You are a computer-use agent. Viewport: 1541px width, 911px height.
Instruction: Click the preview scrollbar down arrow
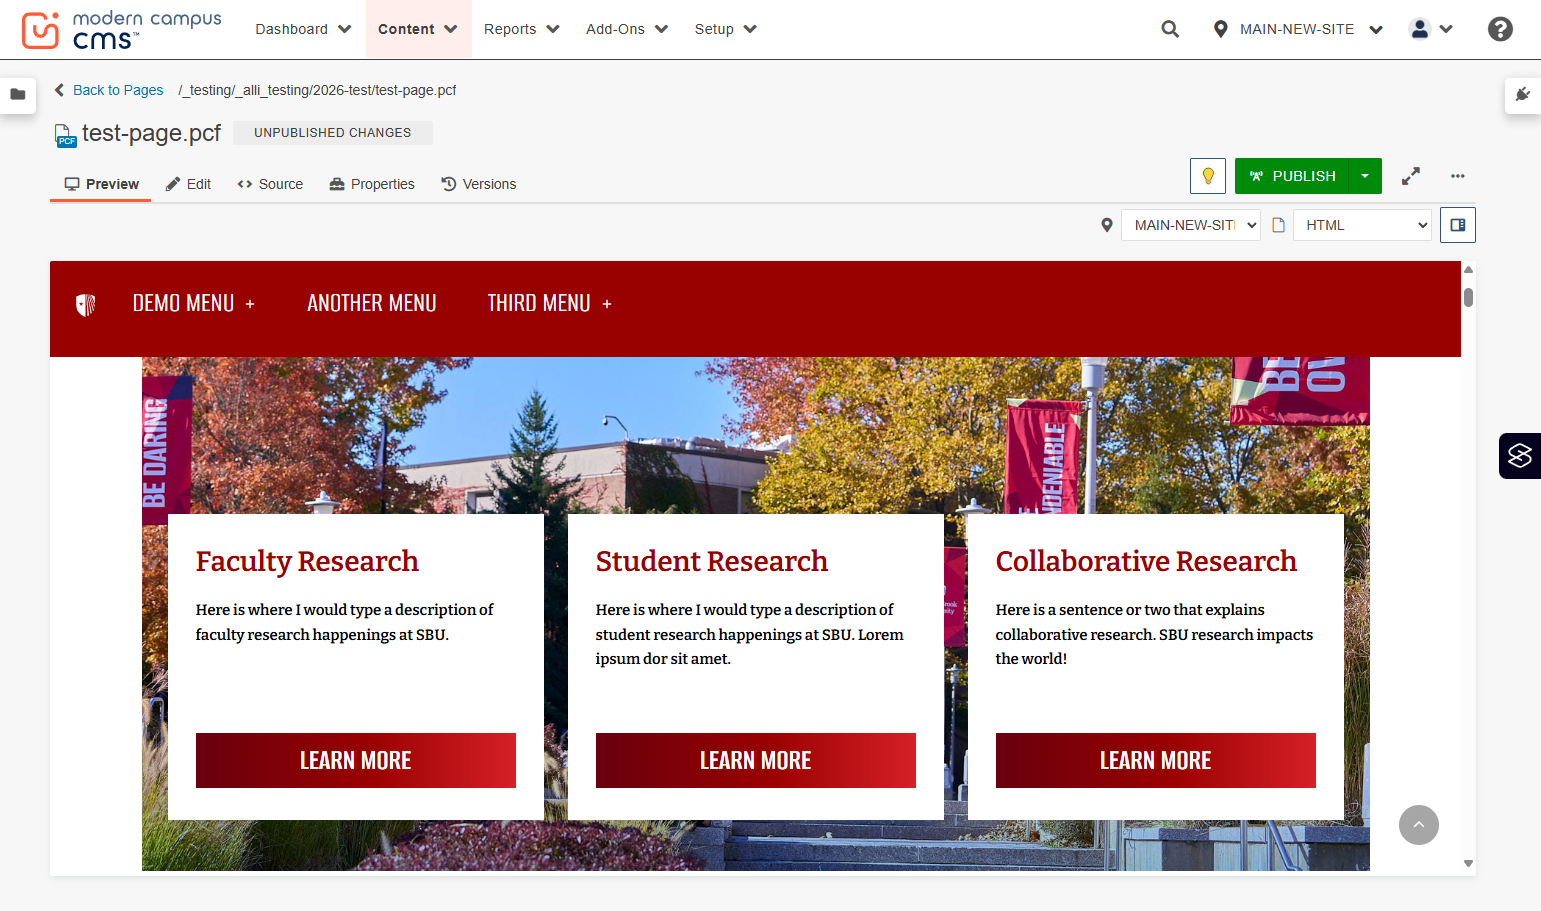(x=1468, y=863)
